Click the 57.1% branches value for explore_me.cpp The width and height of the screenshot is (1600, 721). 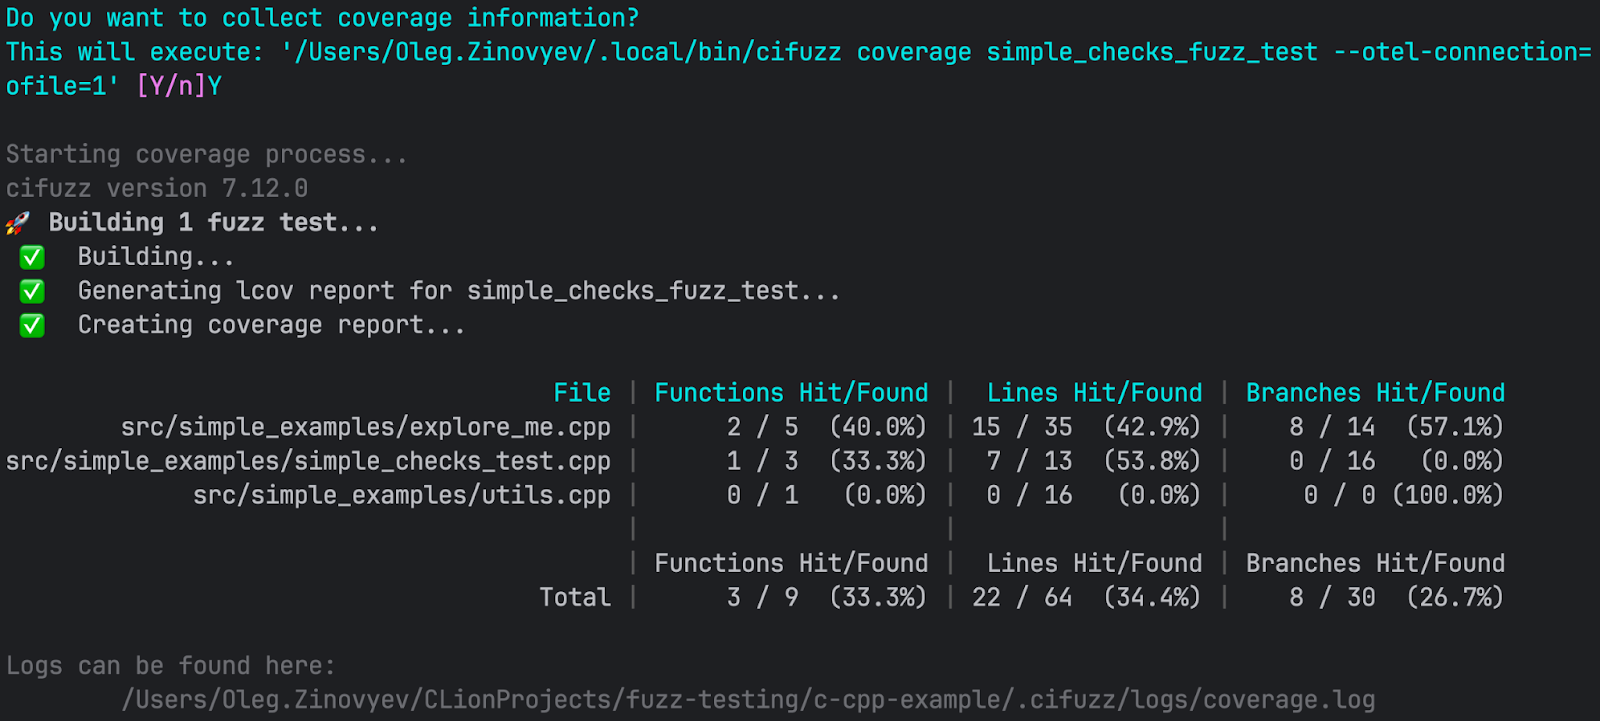[1455, 427]
